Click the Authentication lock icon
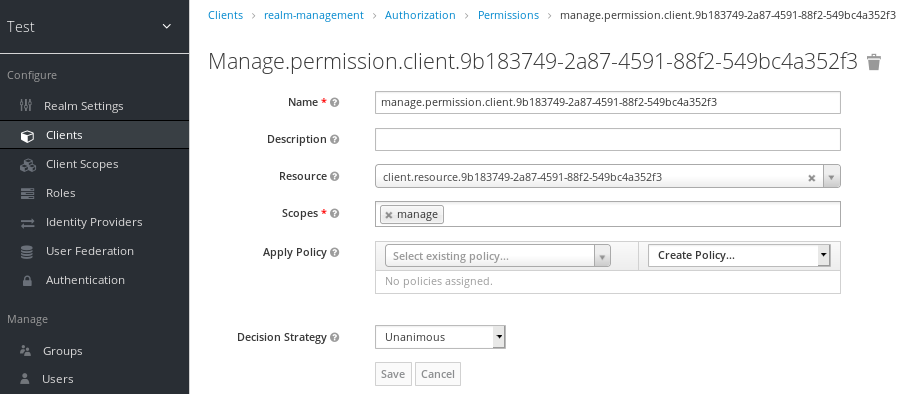The width and height of the screenshot is (898, 394). coord(27,281)
